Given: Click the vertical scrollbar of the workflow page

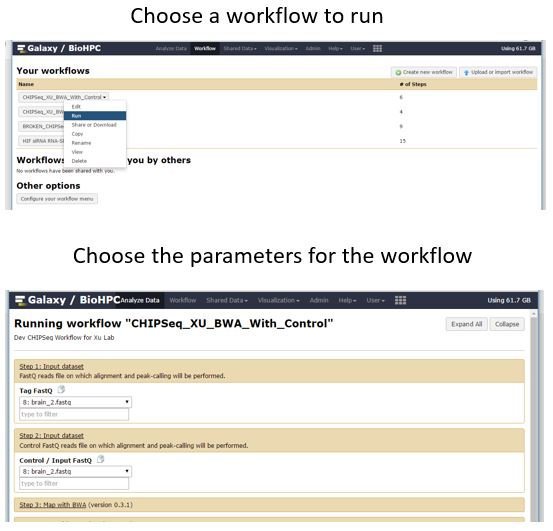Looking at the screenshot, I should (534, 416).
